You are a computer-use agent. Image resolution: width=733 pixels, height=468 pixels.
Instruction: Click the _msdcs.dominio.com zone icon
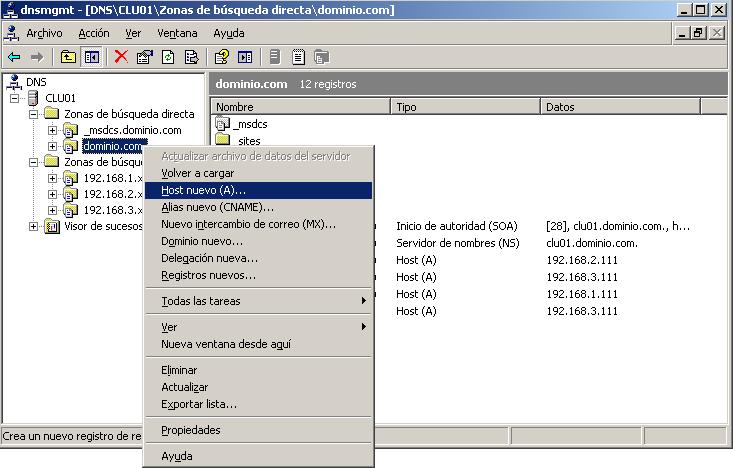click(x=70, y=130)
